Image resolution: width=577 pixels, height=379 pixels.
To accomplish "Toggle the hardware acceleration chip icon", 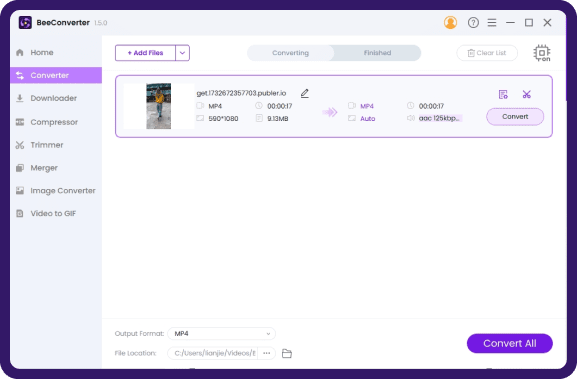I will 542,53.
